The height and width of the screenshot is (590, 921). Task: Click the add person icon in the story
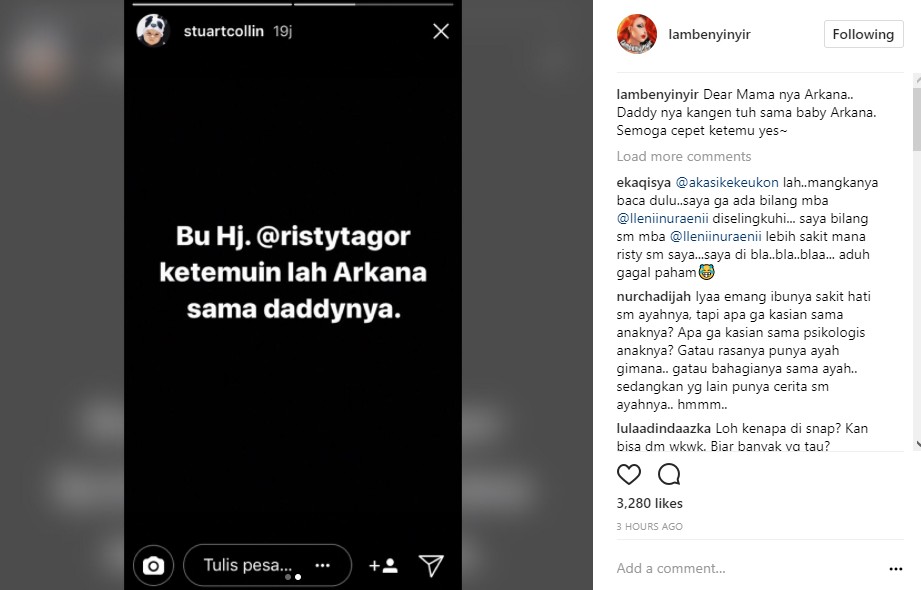384,566
